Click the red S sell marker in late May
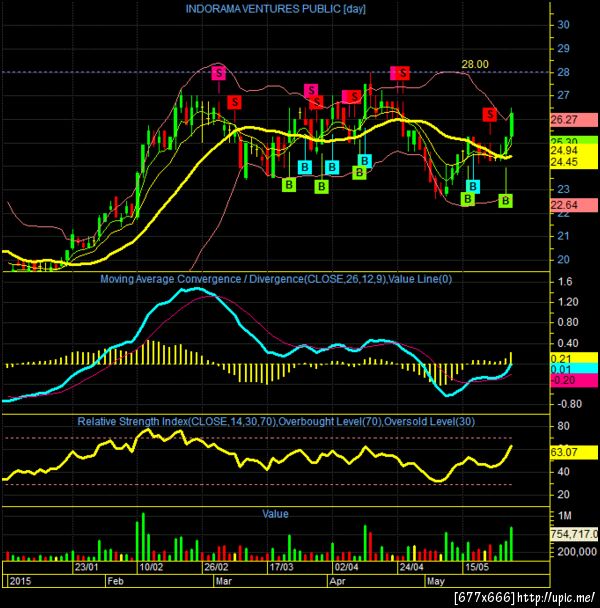Viewport: 600px width, 608px height. 490,114
